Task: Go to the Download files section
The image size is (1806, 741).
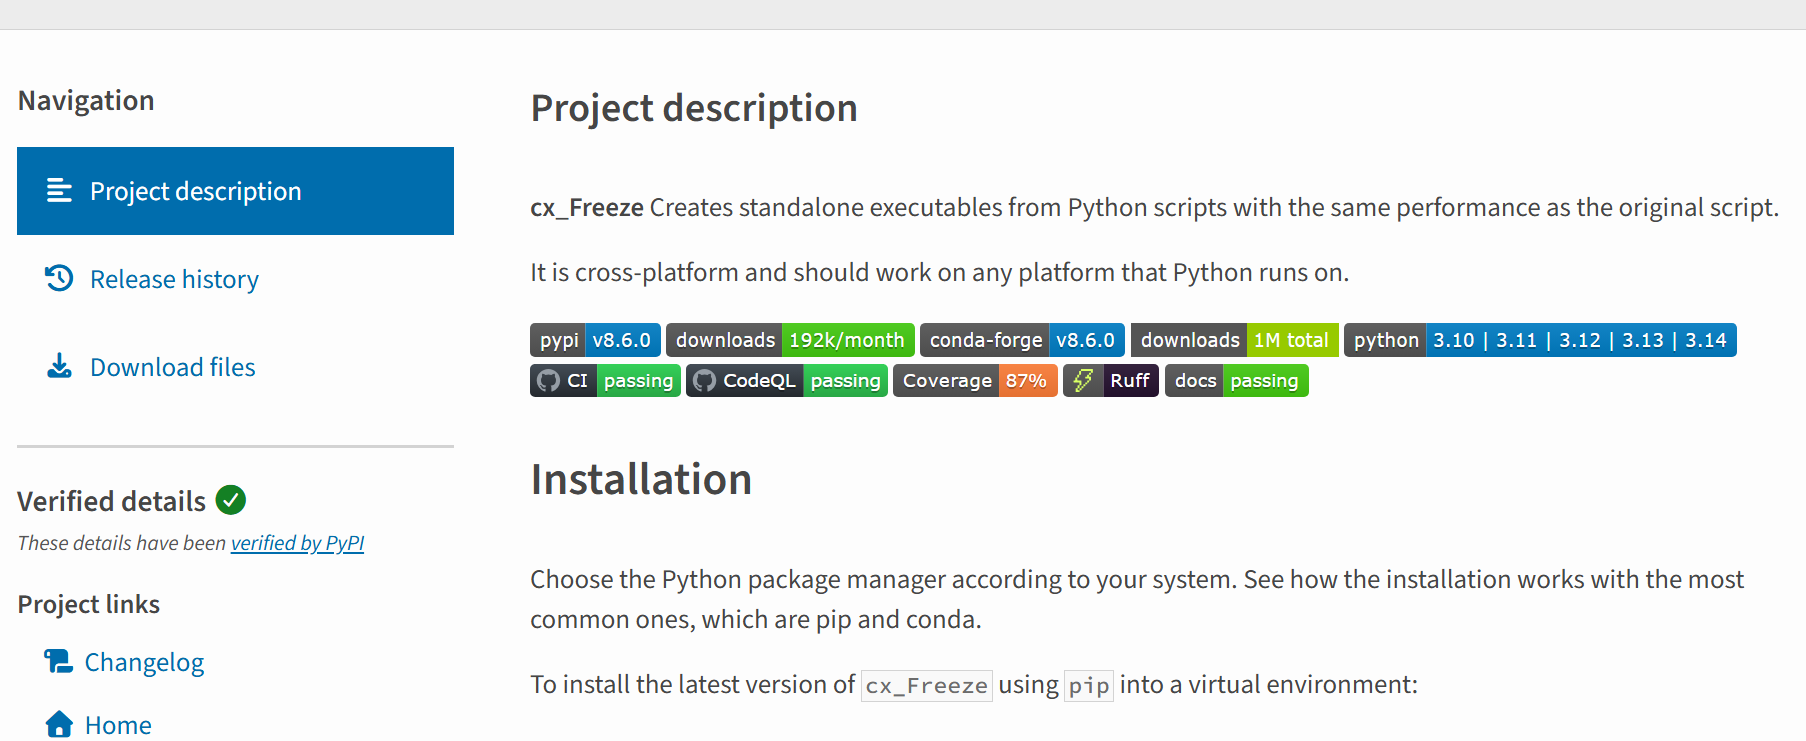Action: tap(172, 367)
